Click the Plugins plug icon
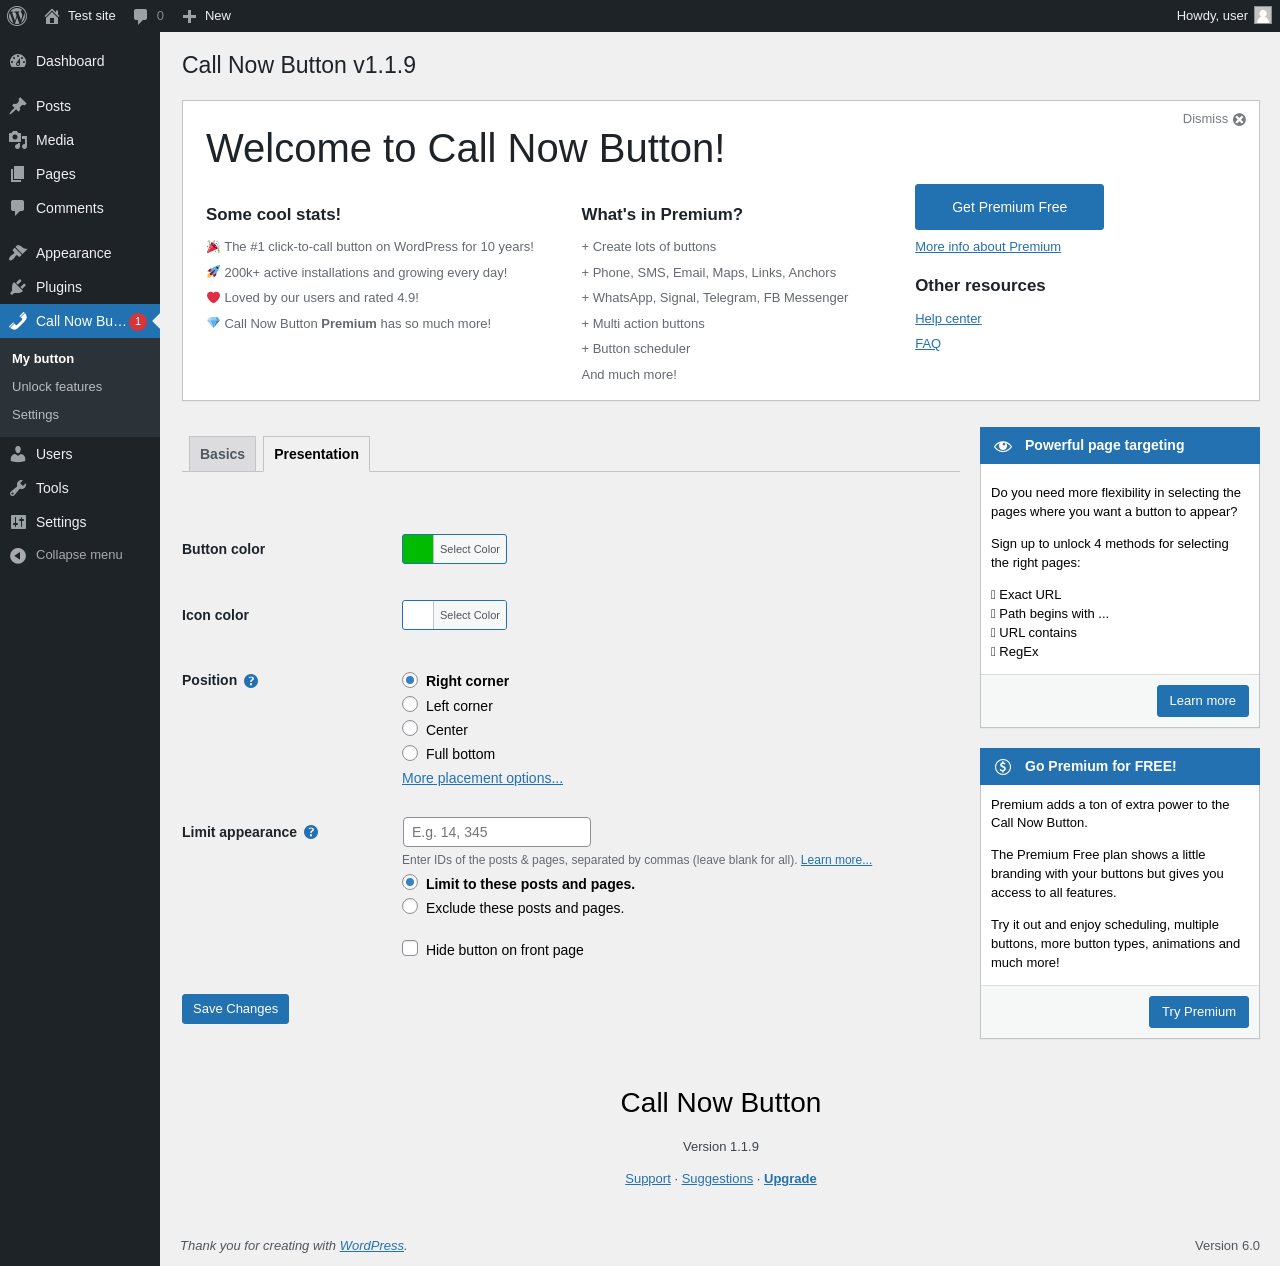 (18, 287)
